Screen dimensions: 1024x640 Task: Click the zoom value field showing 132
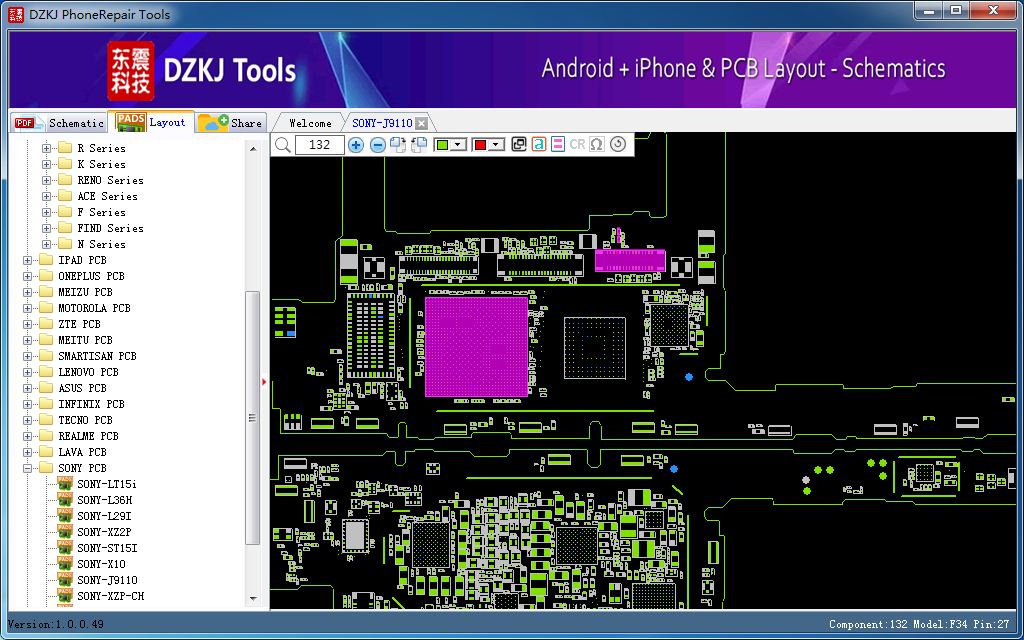319,144
